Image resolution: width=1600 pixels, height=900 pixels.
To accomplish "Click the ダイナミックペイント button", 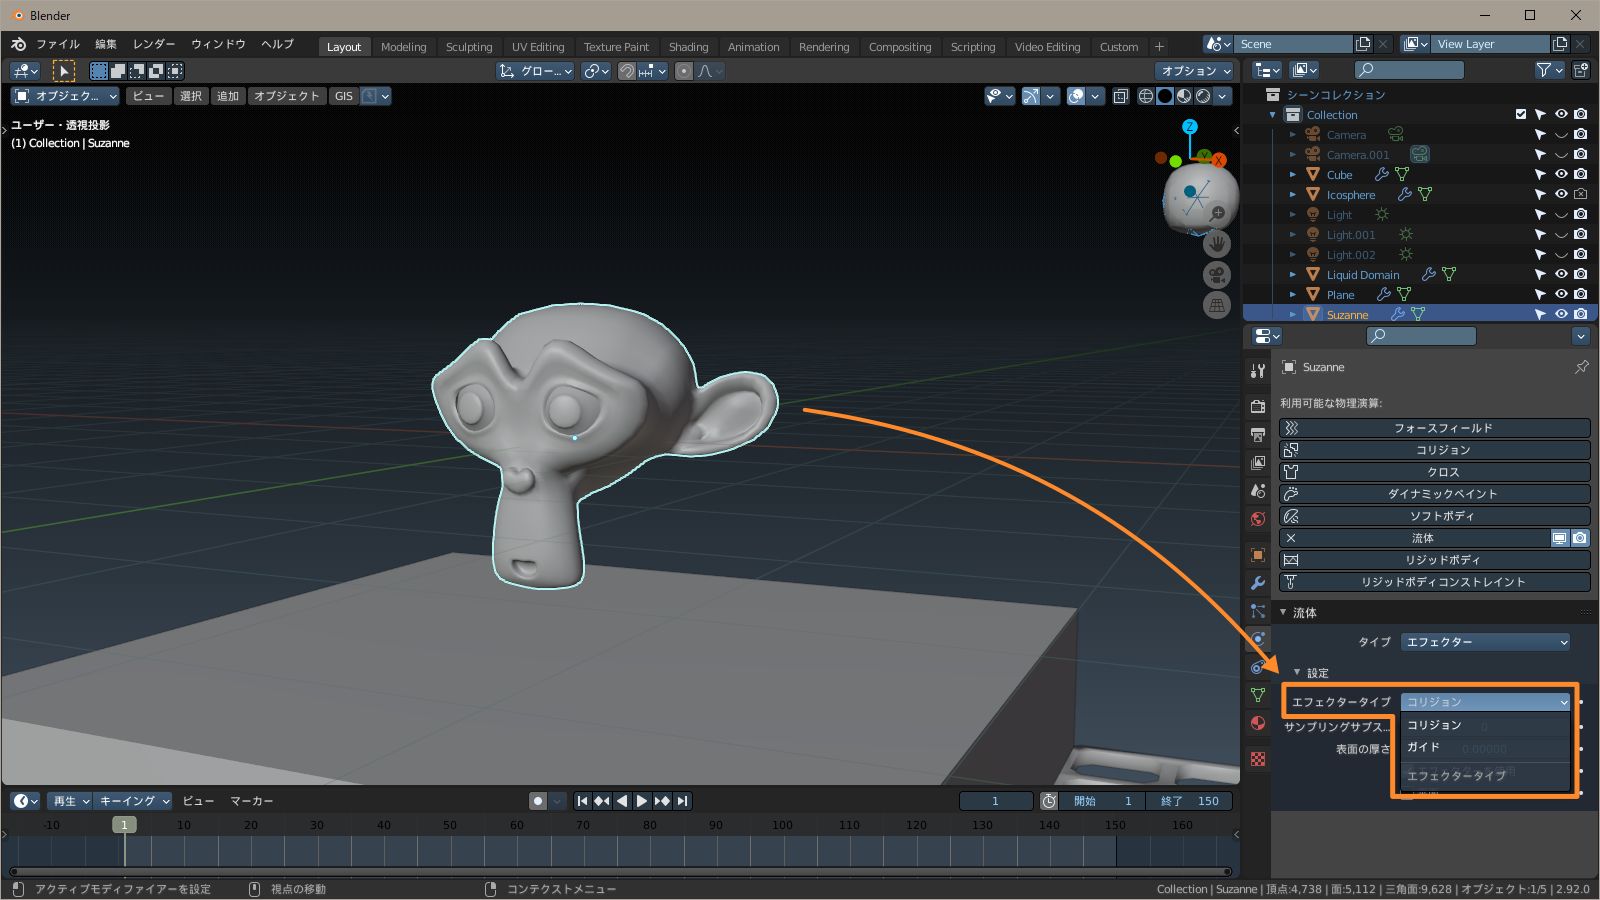I will point(1434,494).
